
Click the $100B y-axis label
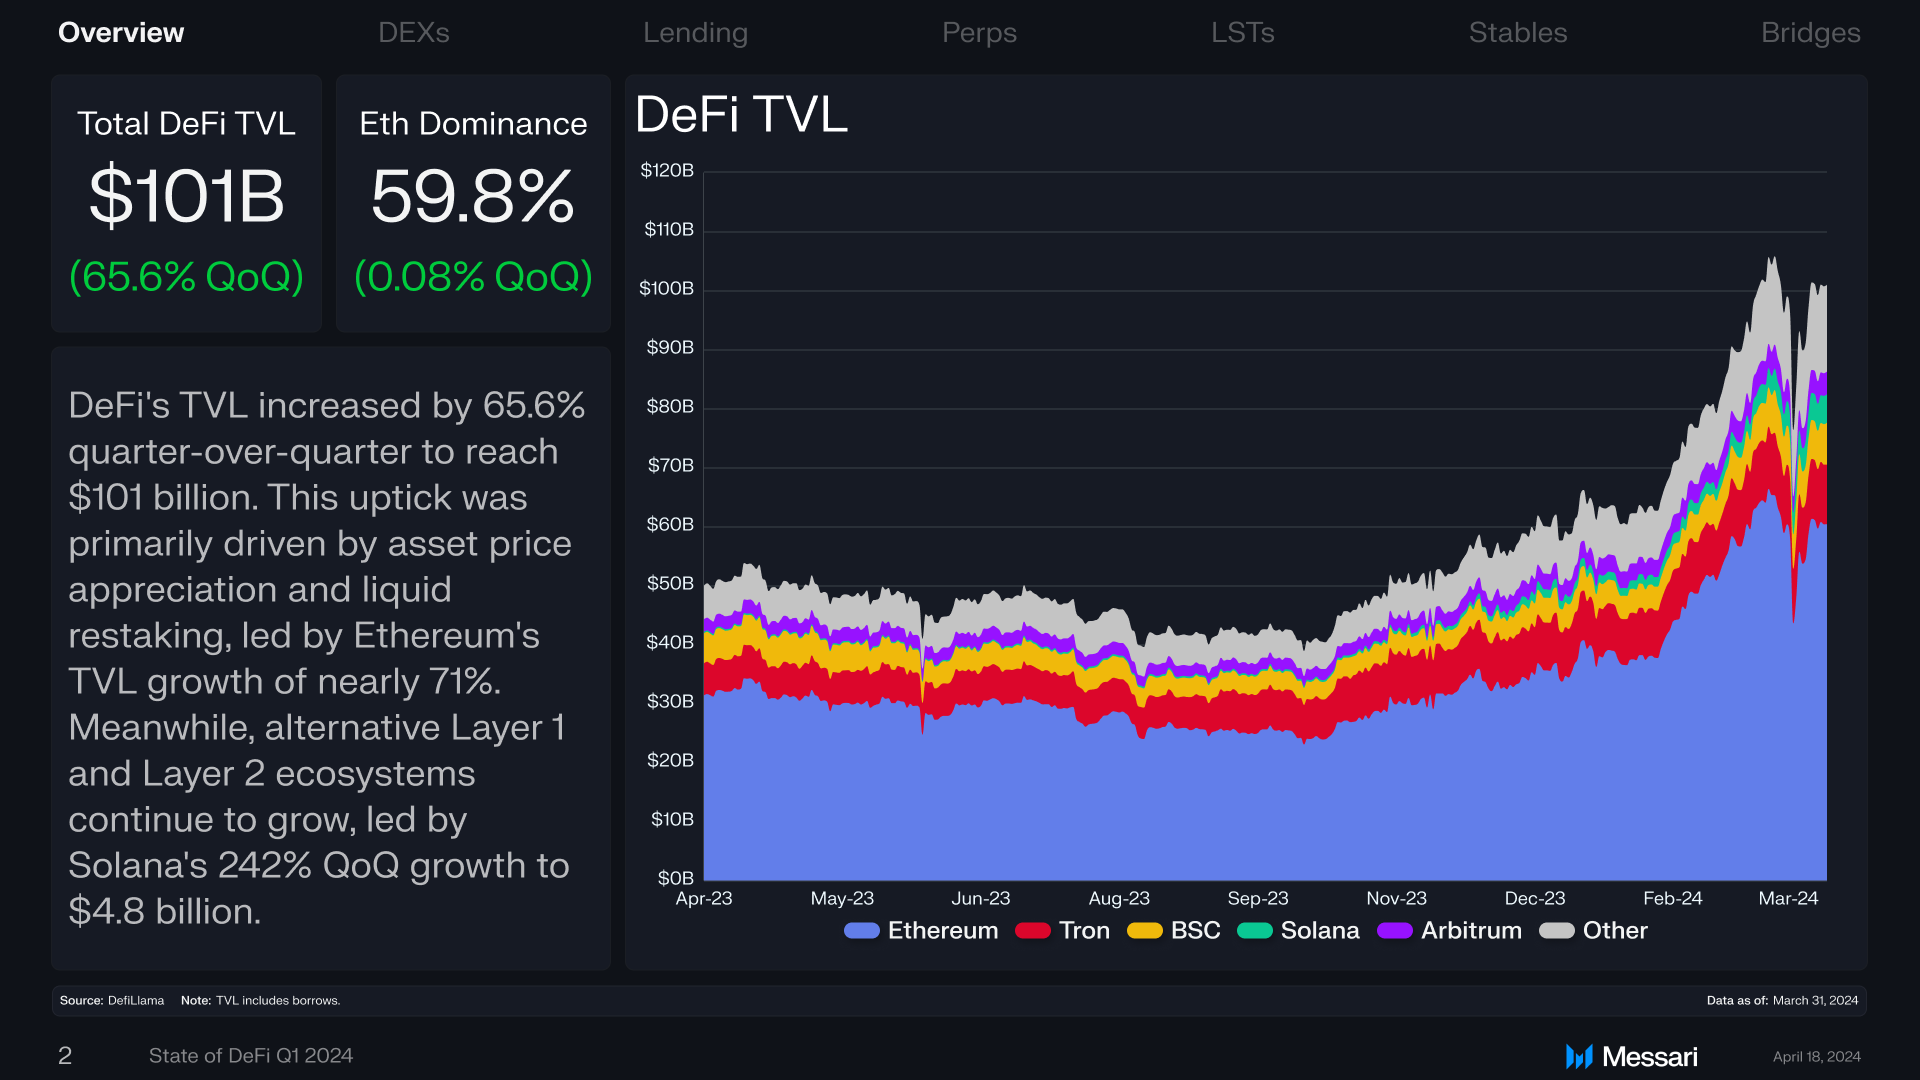[667, 288]
